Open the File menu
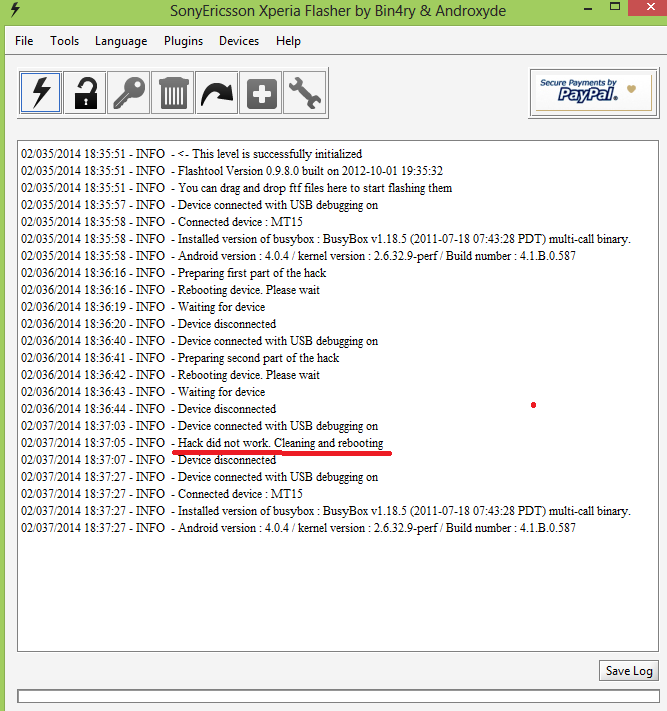667x711 pixels. [x=24, y=41]
